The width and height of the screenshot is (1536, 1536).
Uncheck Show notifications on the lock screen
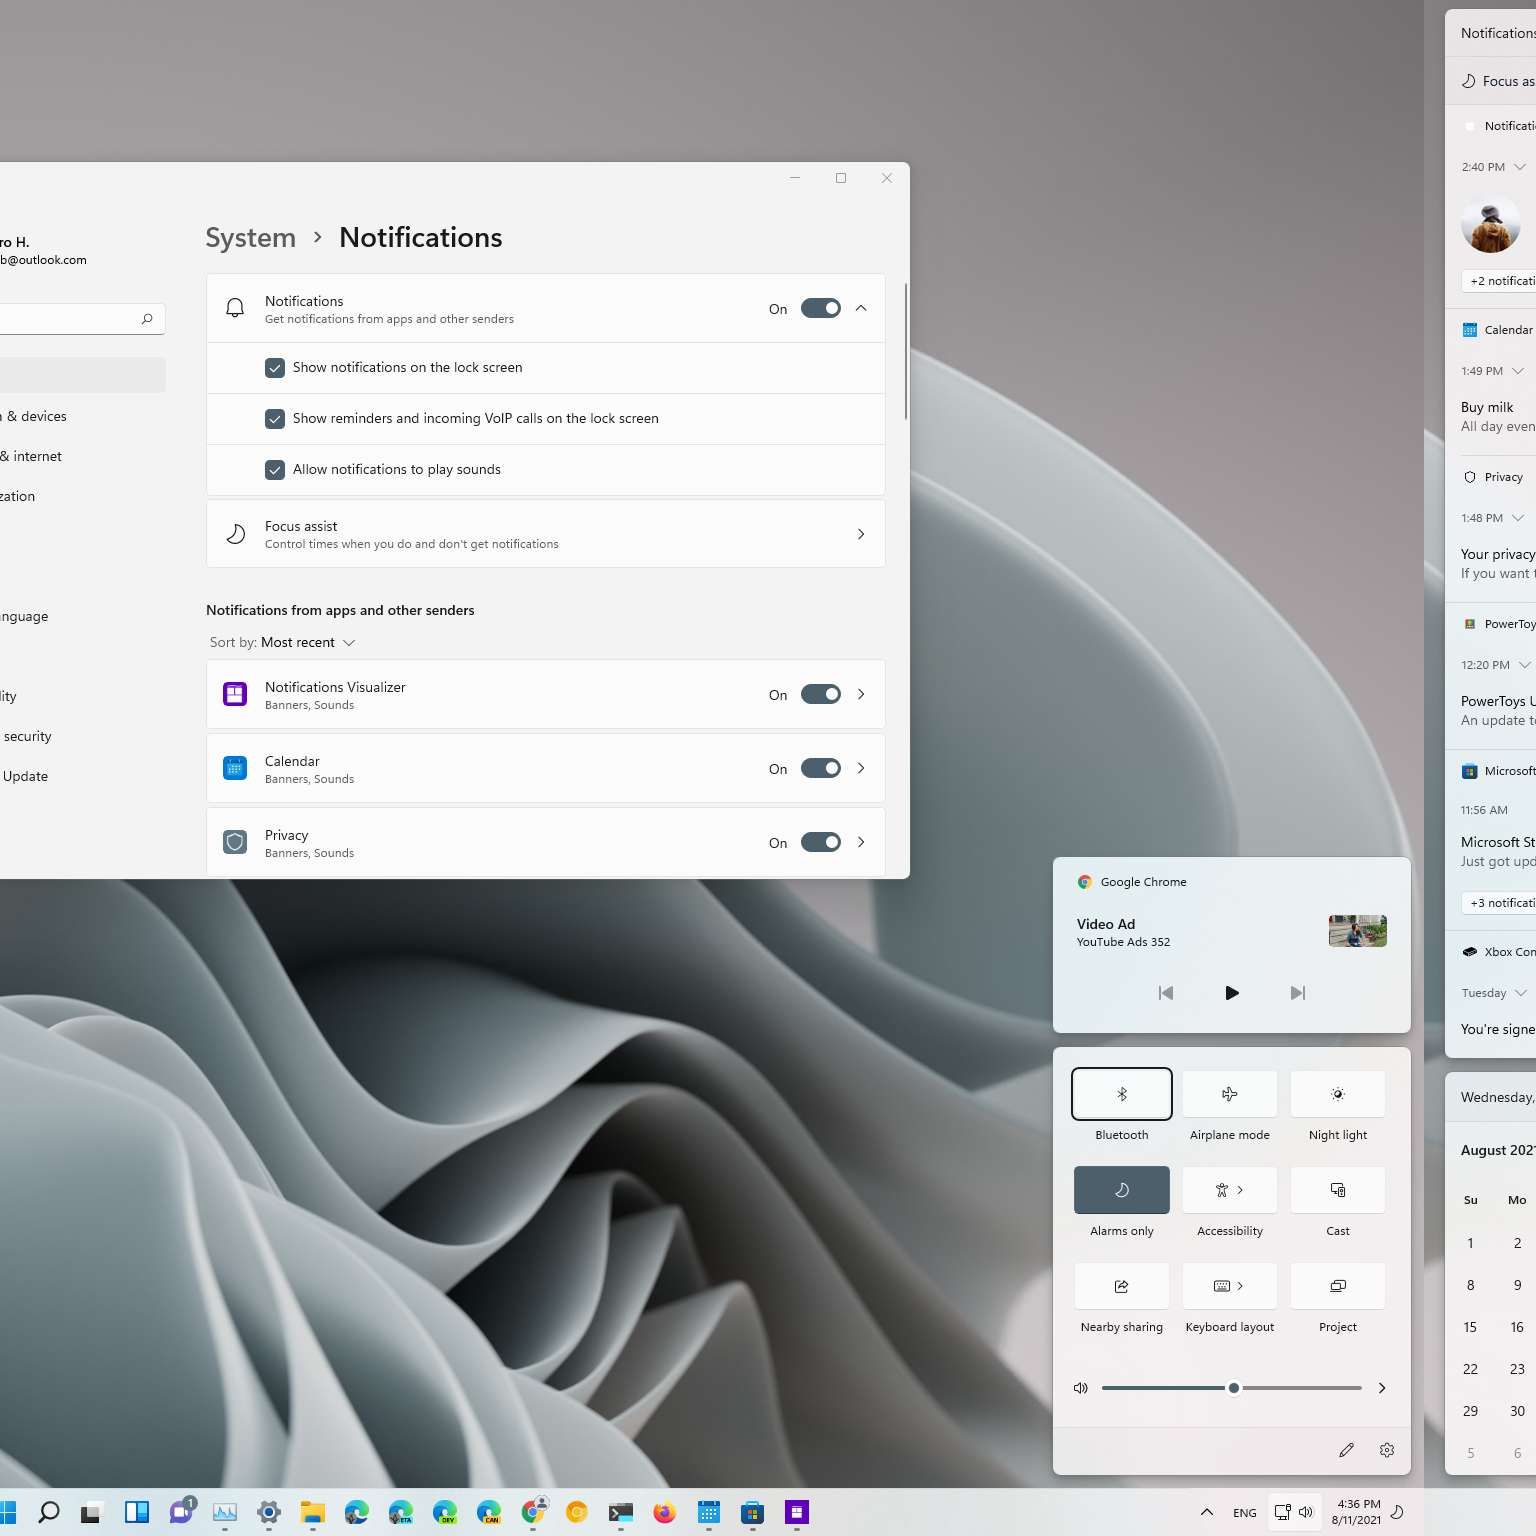point(275,368)
